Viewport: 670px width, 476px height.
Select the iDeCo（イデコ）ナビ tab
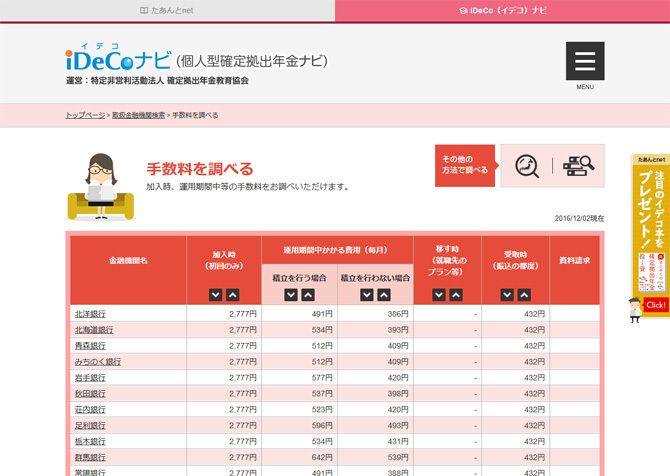(x=502, y=10)
